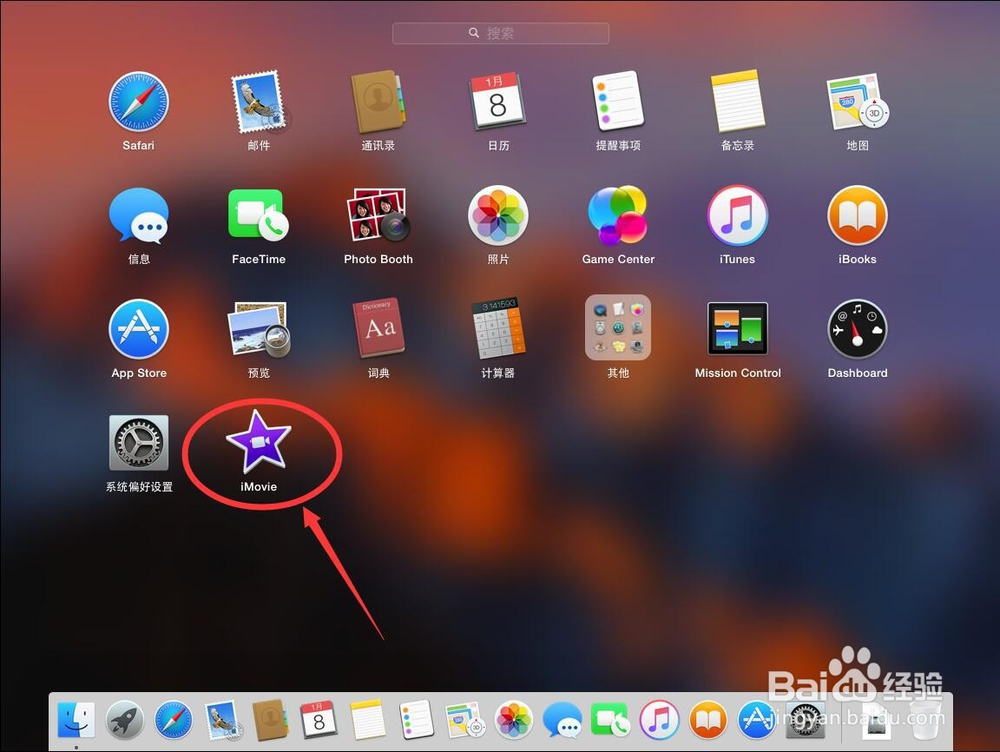
Task: Open 通讯录 contacts app in Launchpad
Action: point(378,102)
